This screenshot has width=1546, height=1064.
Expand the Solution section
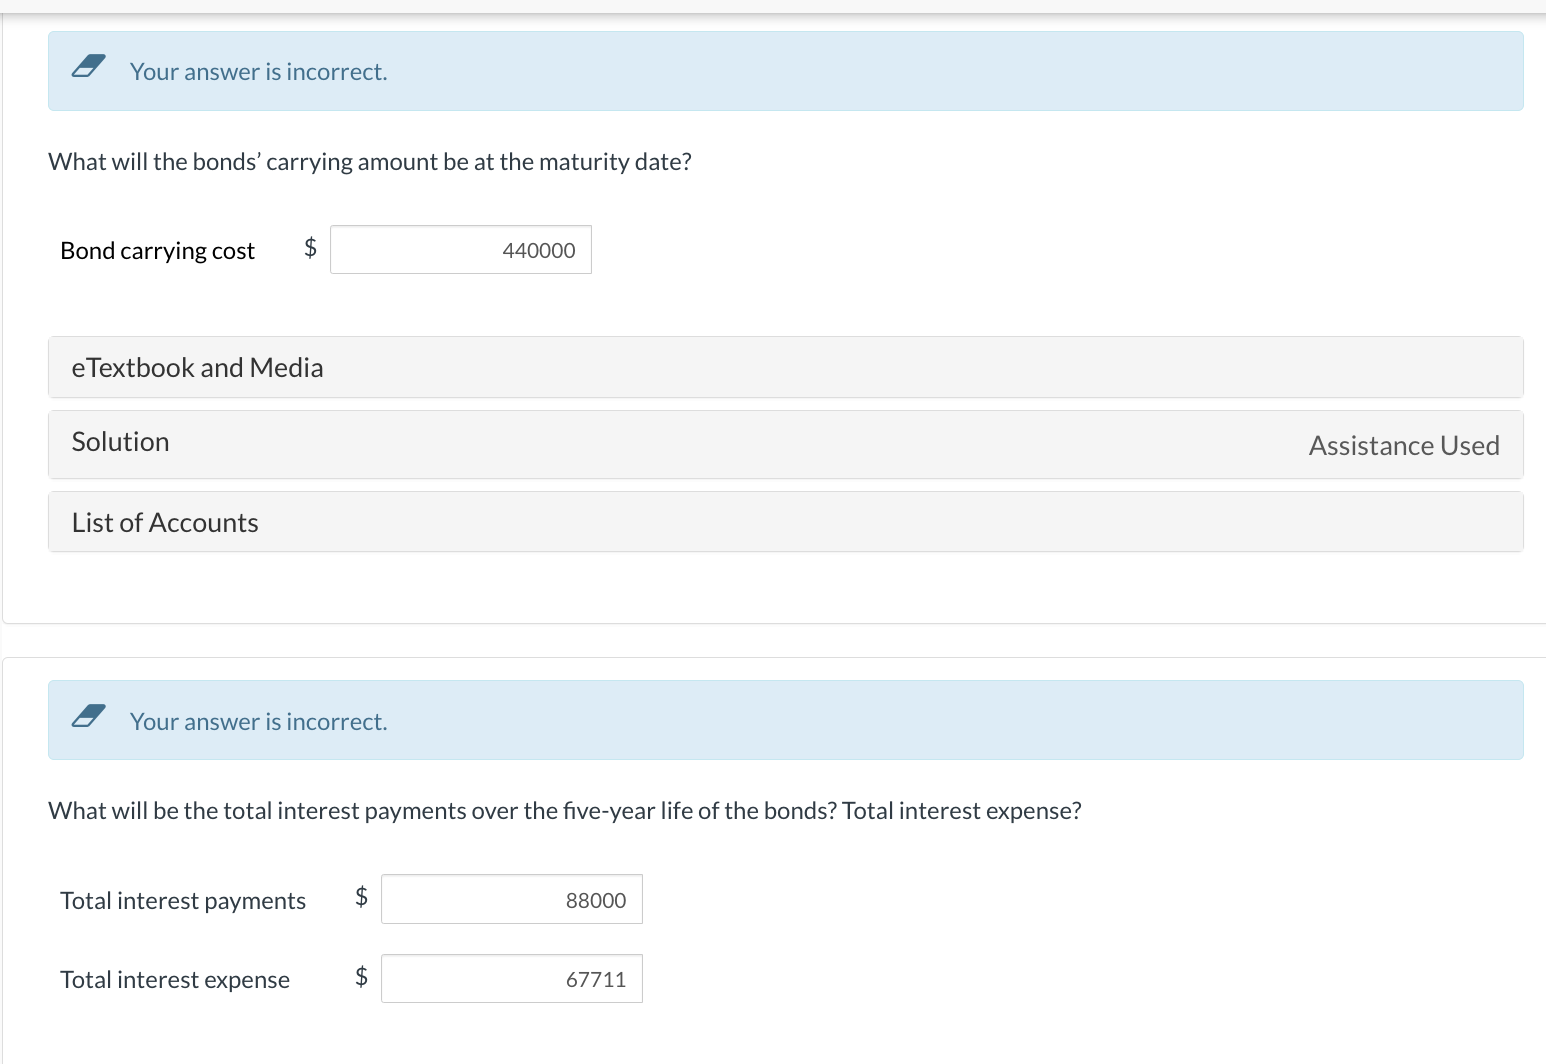[120, 442]
